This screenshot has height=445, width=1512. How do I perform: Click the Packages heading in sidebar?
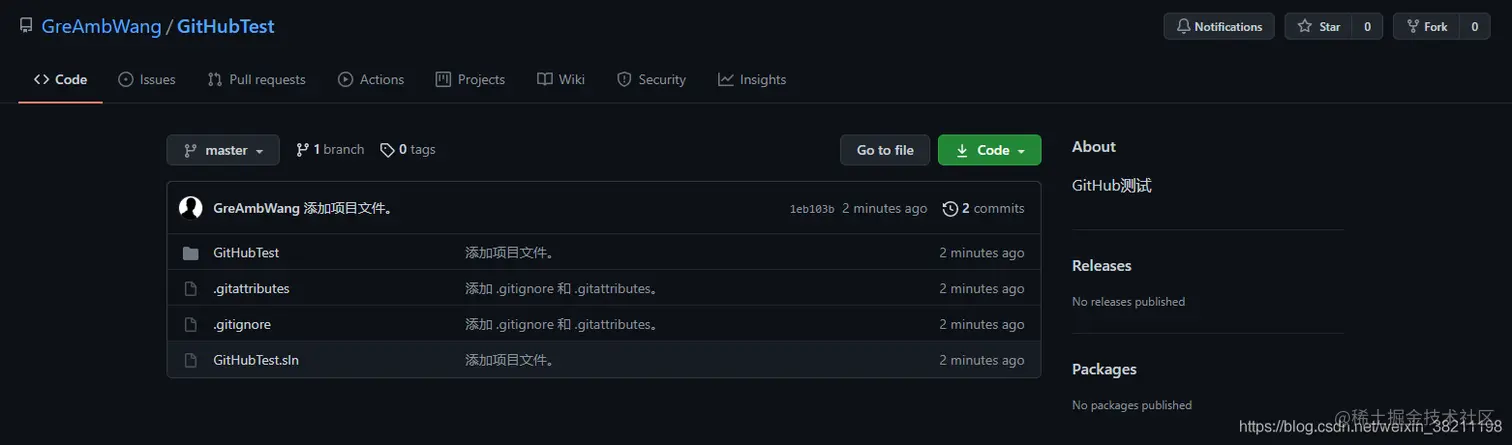(x=1104, y=369)
